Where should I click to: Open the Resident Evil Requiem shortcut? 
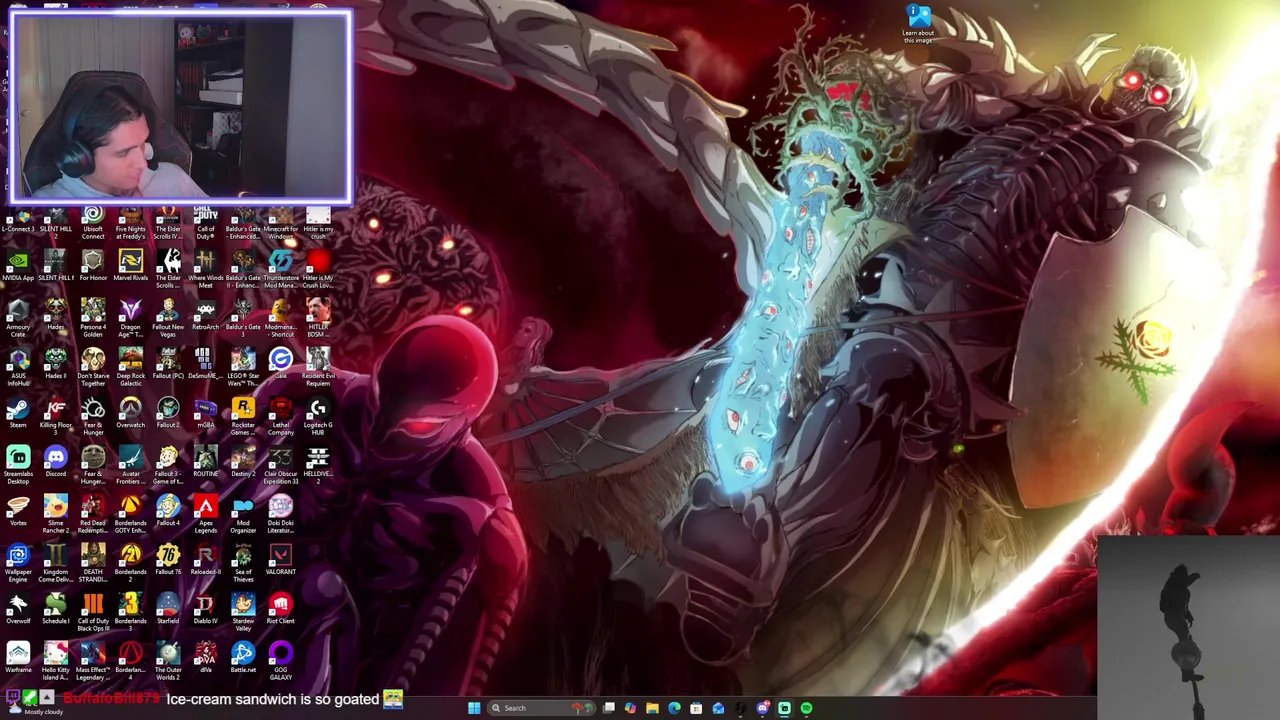318,367
